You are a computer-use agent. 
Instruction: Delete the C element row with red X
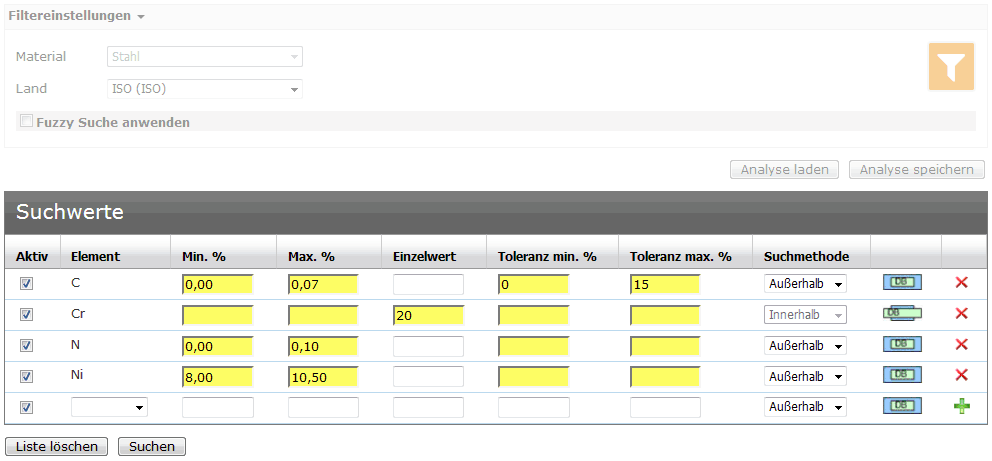click(962, 283)
